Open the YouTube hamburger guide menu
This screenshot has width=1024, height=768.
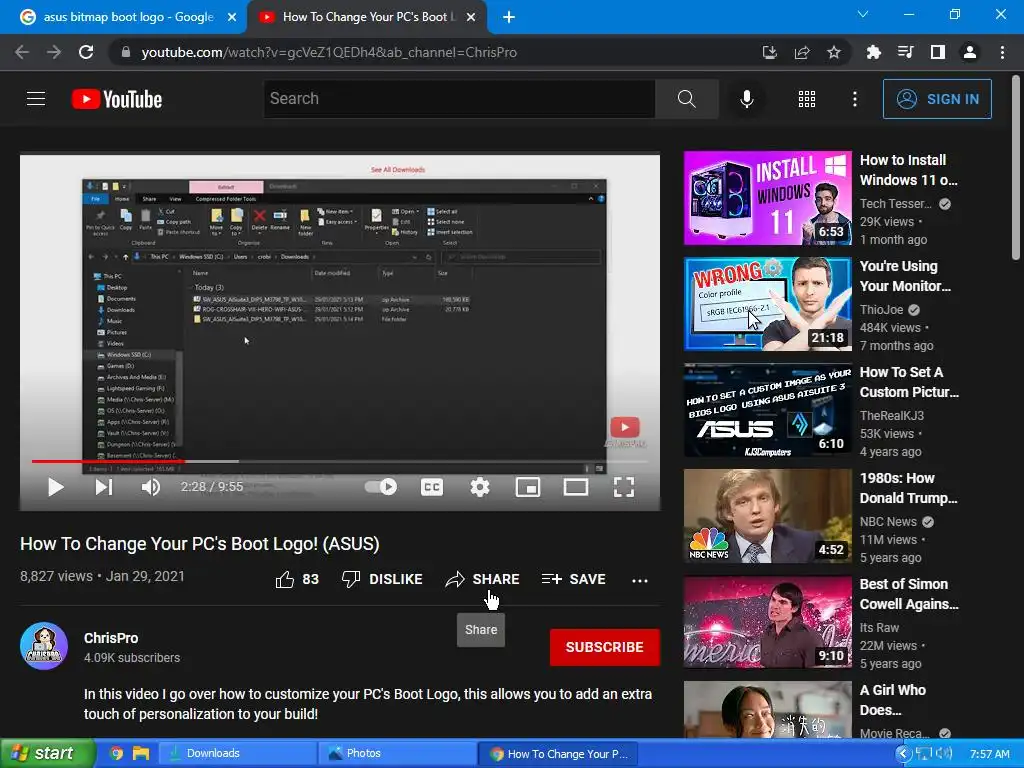[x=36, y=99]
